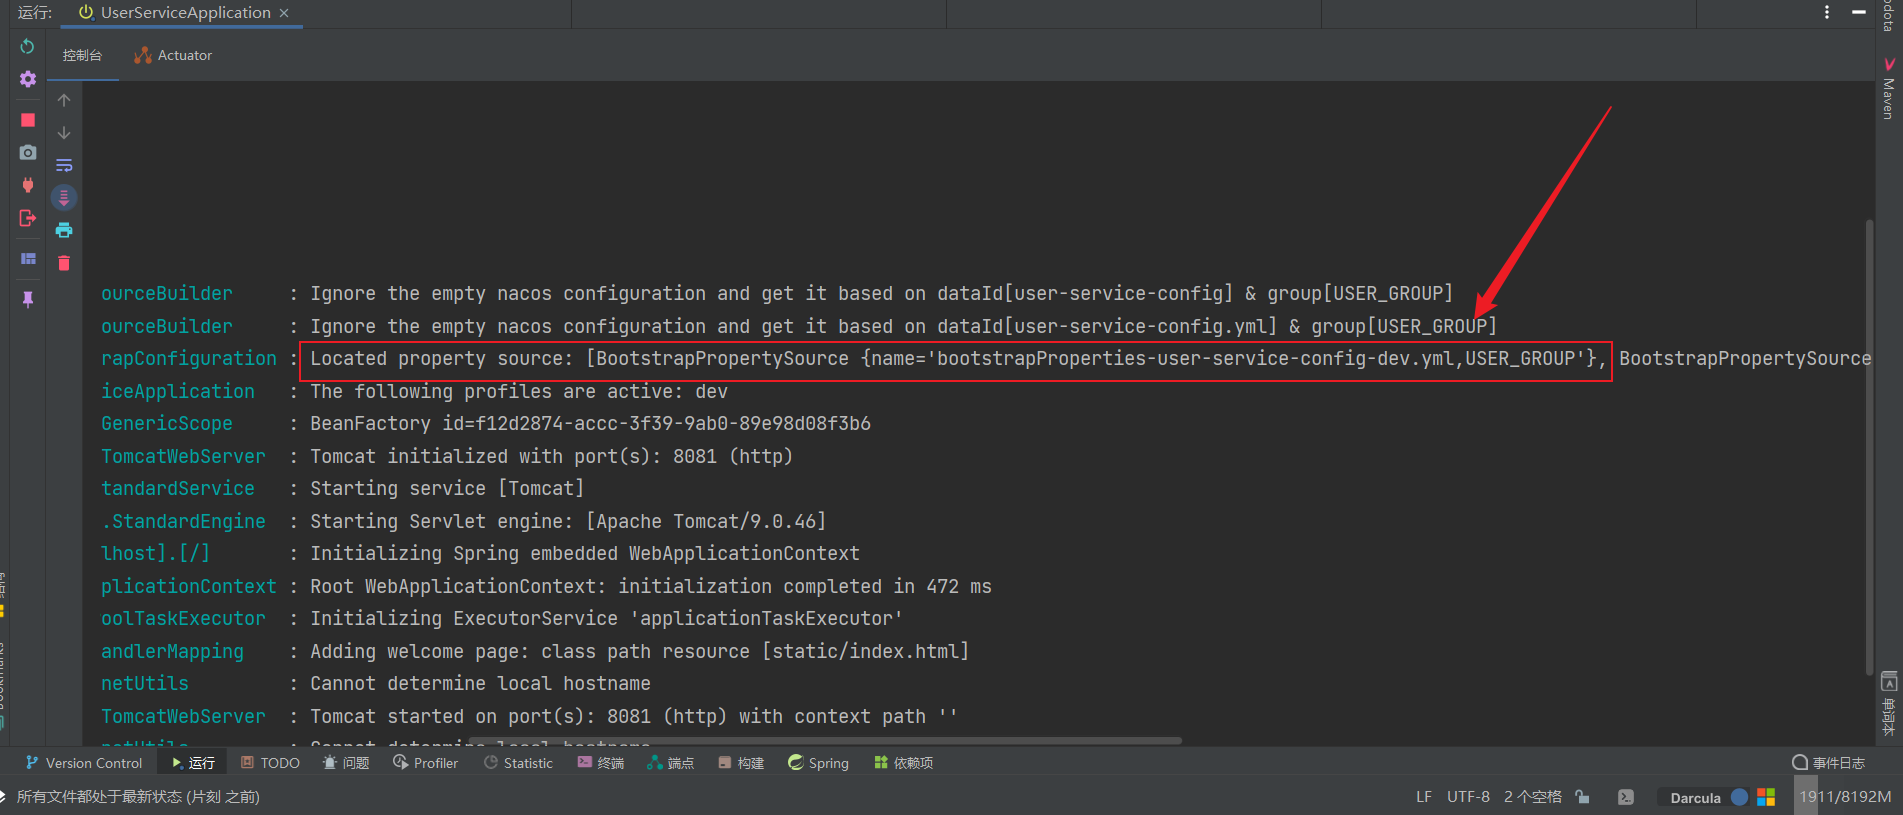The height and width of the screenshot is (815, 1903).
Task: Open the 事件日志 Event Log
Action: tap(1829, 763)
